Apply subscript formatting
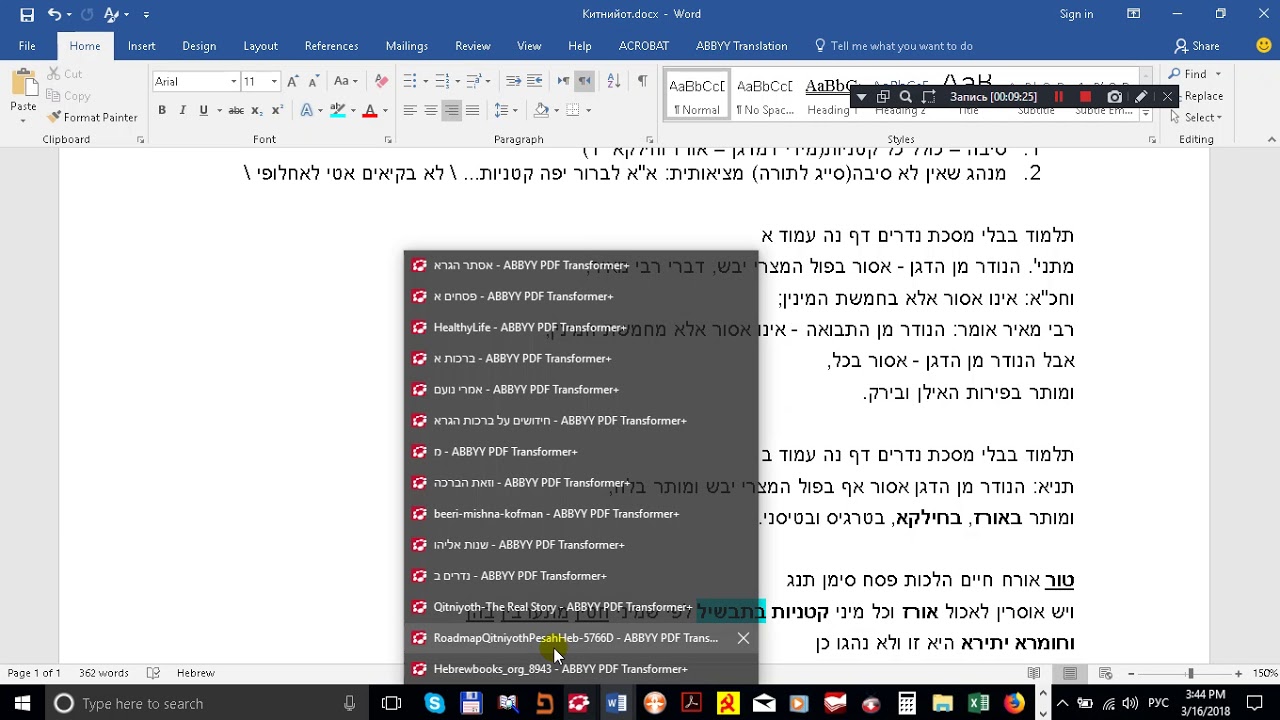 [x=257, y=110]
